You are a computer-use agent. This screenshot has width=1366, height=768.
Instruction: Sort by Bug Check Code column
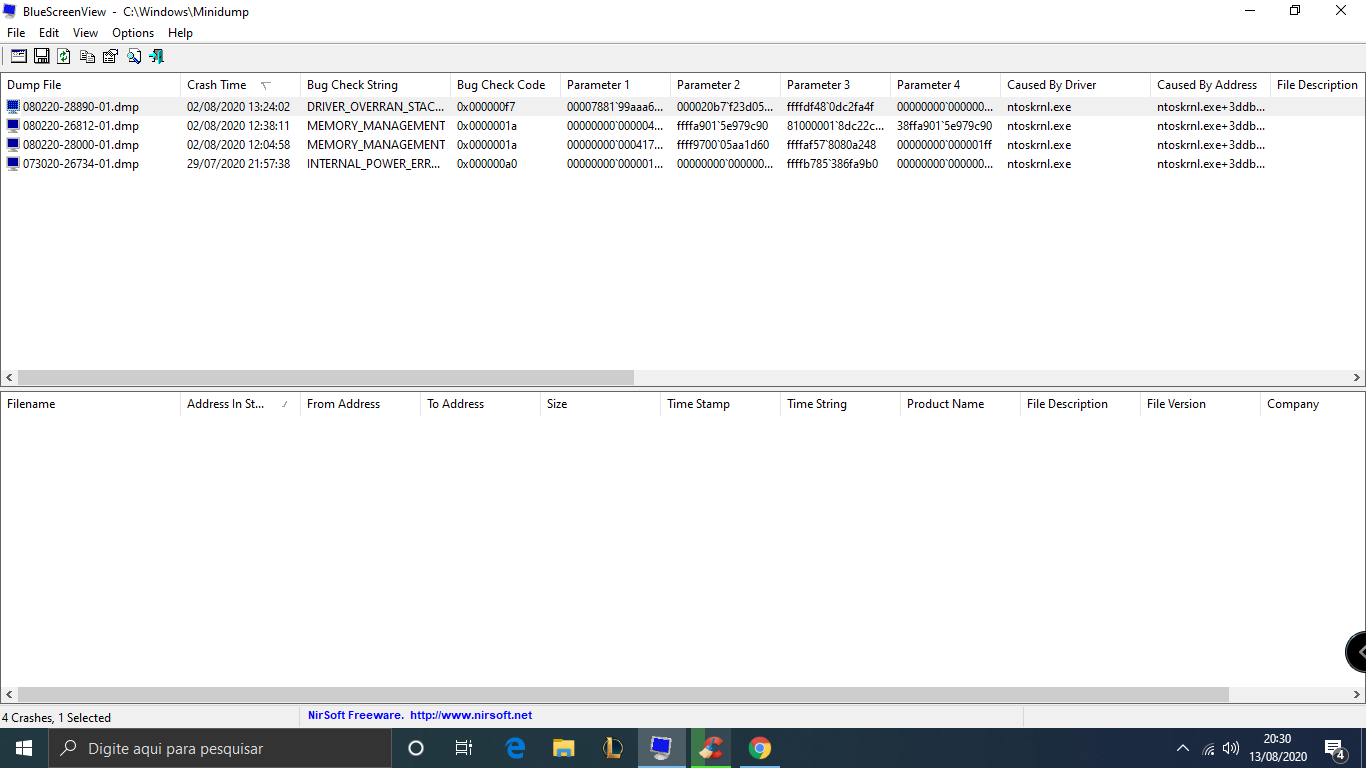505,85
